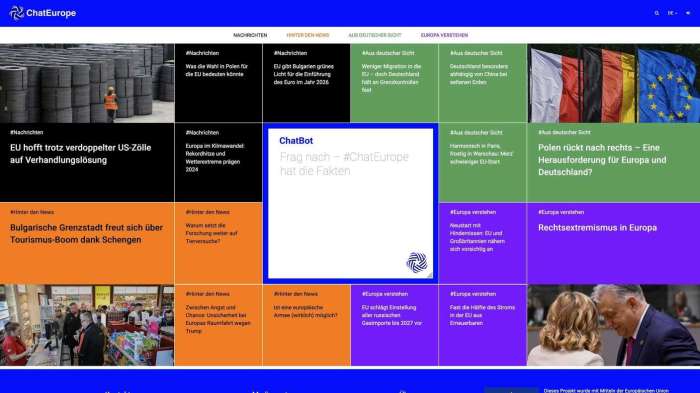
Task: Click the ChatBot heading
Action: (296, 141)
